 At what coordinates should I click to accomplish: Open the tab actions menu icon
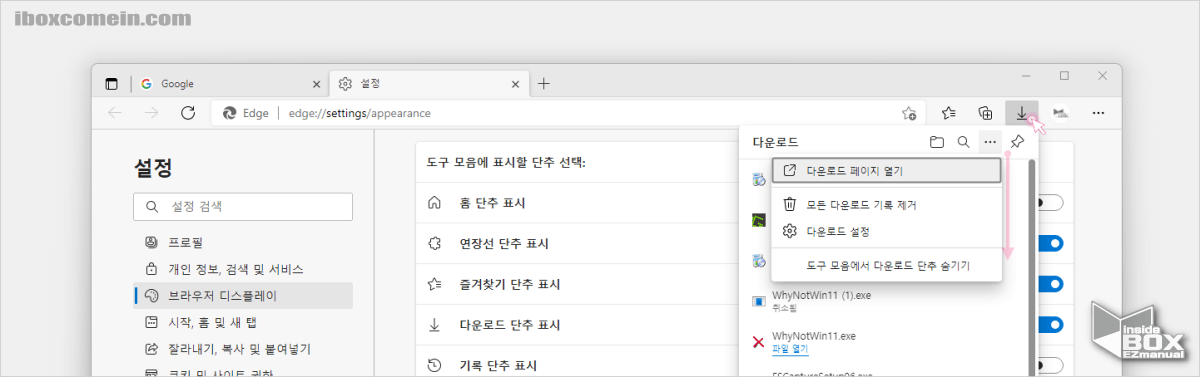point(111,84)
